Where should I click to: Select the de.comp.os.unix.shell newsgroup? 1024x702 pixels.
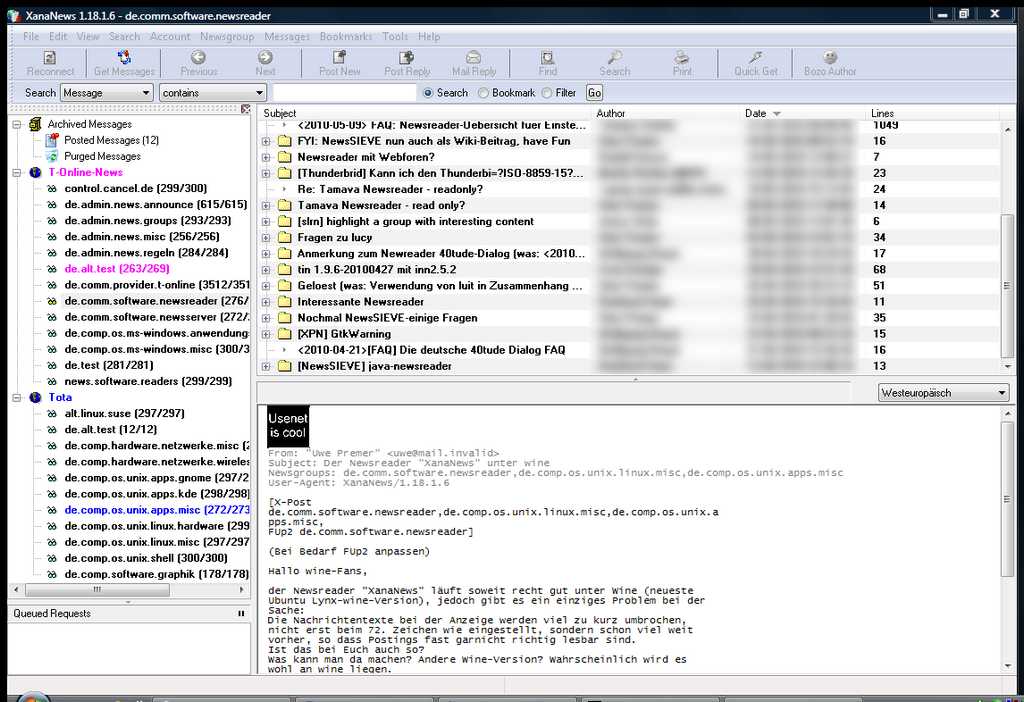145,558
